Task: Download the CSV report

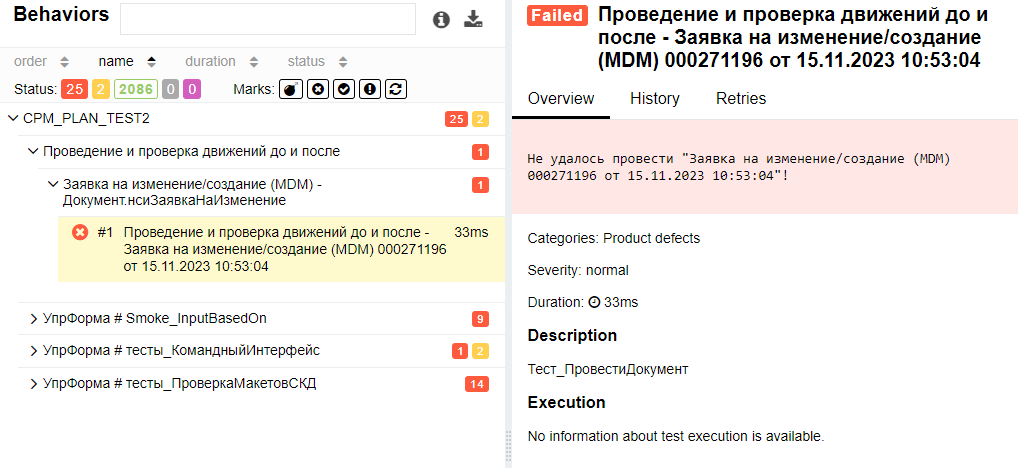Action: (x=473, y=19)
